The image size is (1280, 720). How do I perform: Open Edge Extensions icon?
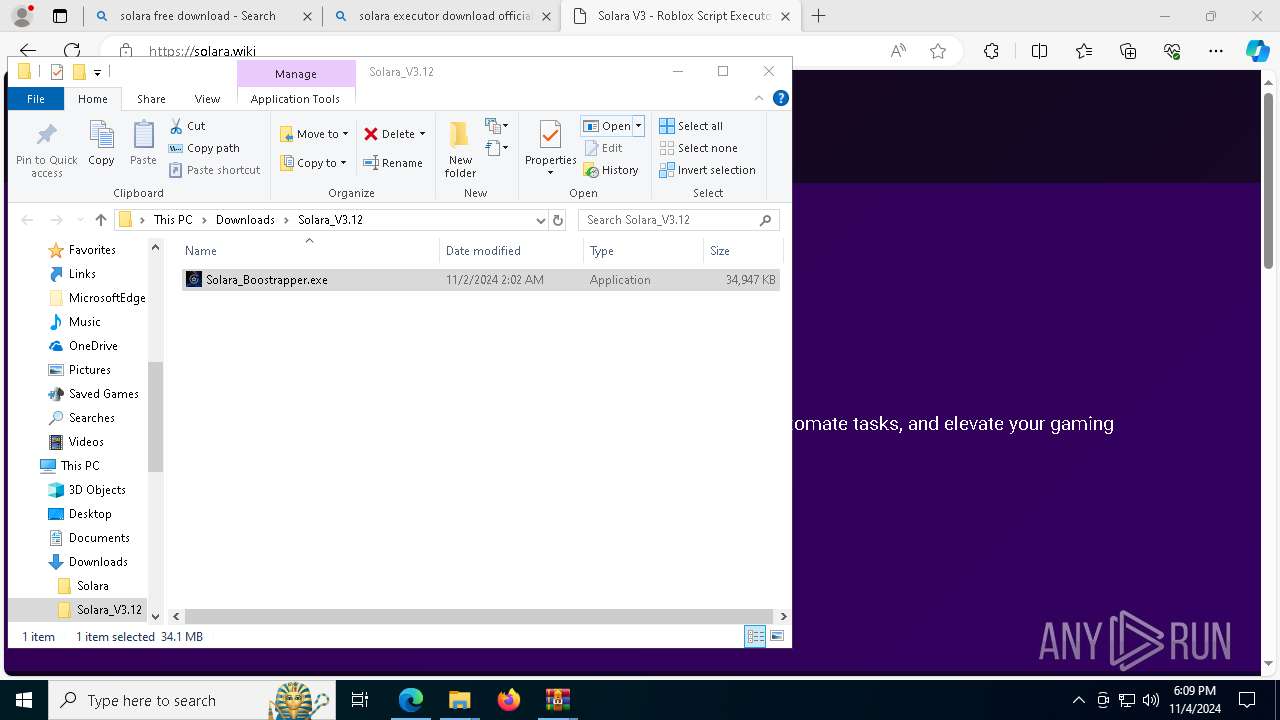tap(991, 51)
